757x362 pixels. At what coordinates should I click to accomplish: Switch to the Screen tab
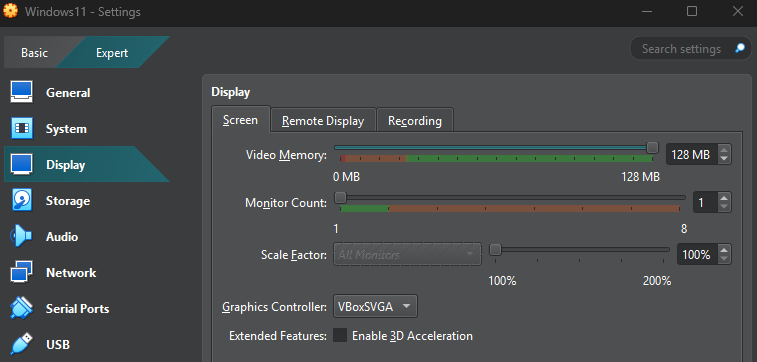(240, 120)
